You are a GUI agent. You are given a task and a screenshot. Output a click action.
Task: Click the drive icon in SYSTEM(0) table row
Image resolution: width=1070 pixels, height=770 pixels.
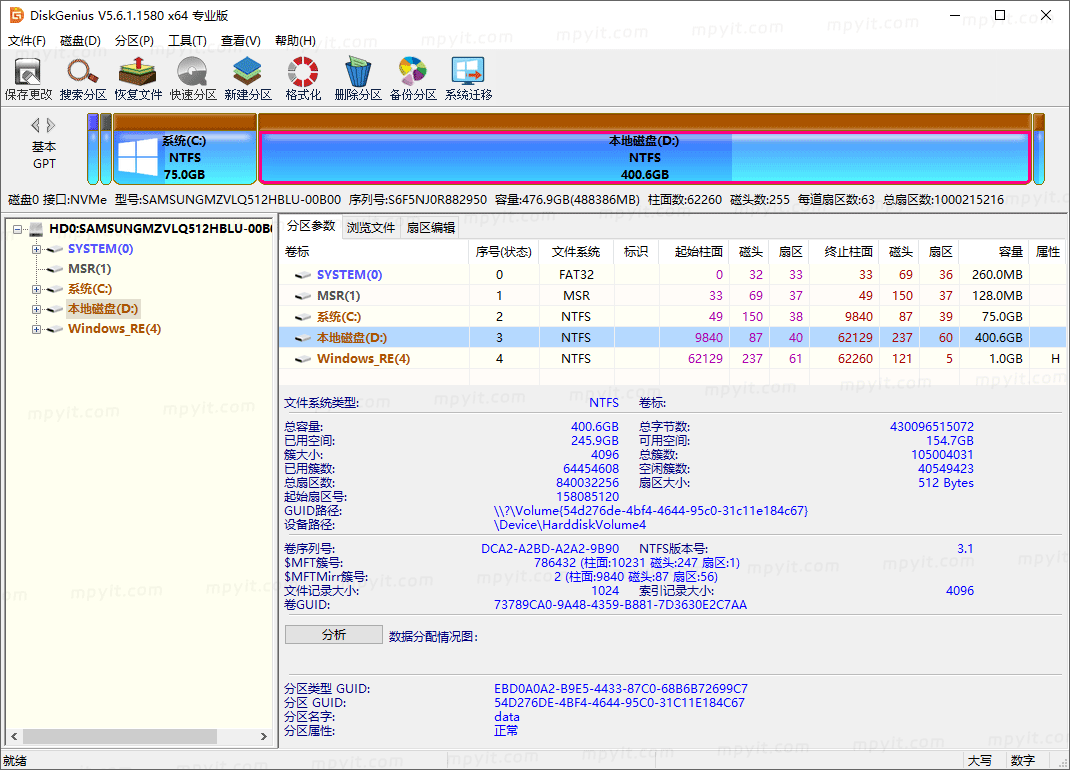(302, 275)
